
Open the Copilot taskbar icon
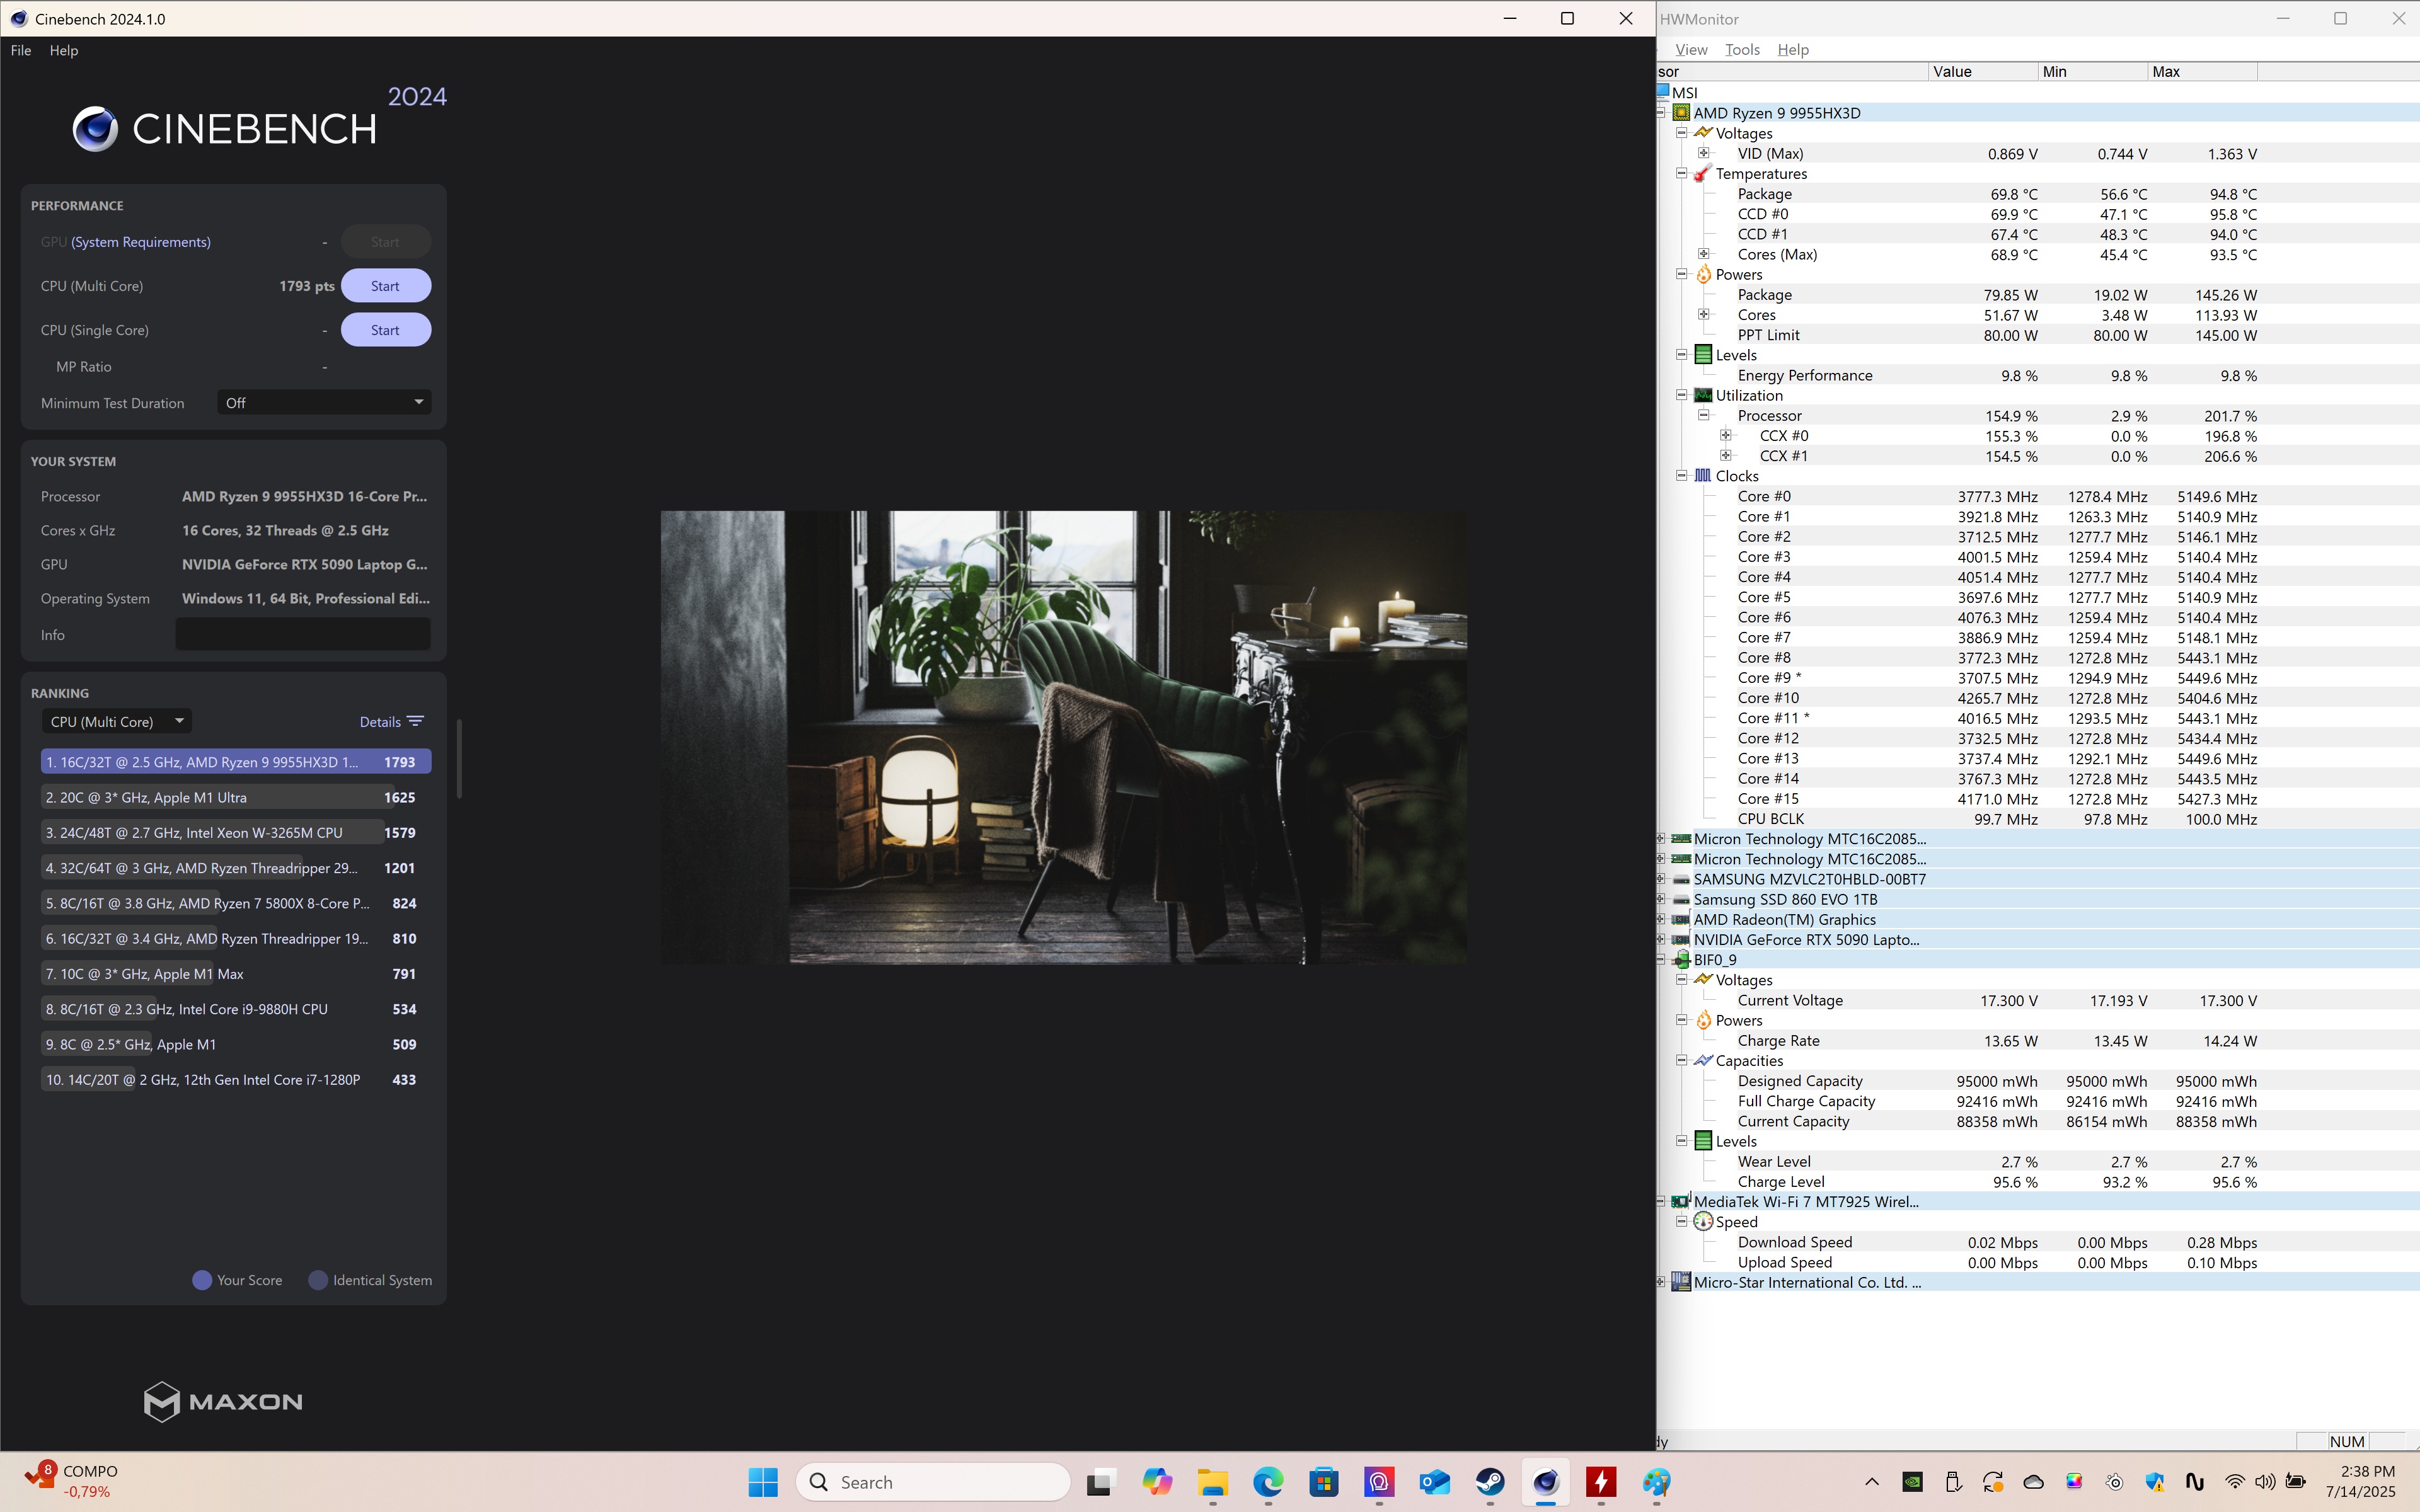[x=1157, y=1482]
